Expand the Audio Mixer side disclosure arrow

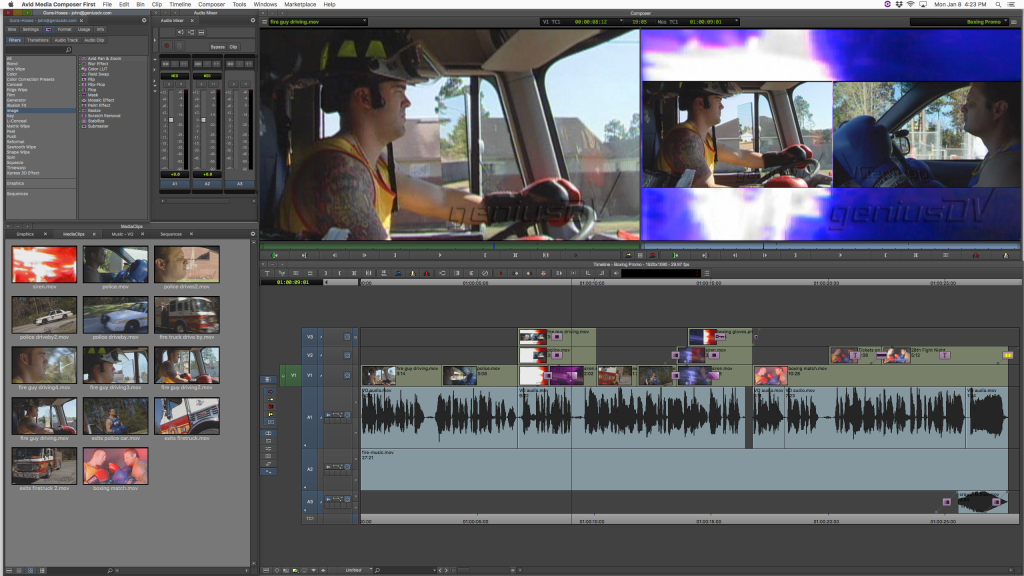pyautogui.click(x=155, y=40)
